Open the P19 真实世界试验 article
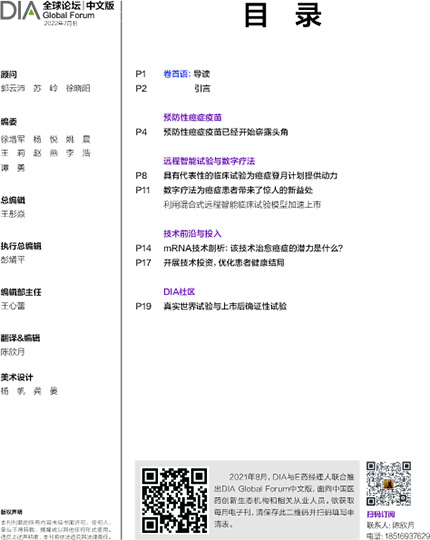The width and height of the screenshot is (430, 540). [x=225, y=306]
